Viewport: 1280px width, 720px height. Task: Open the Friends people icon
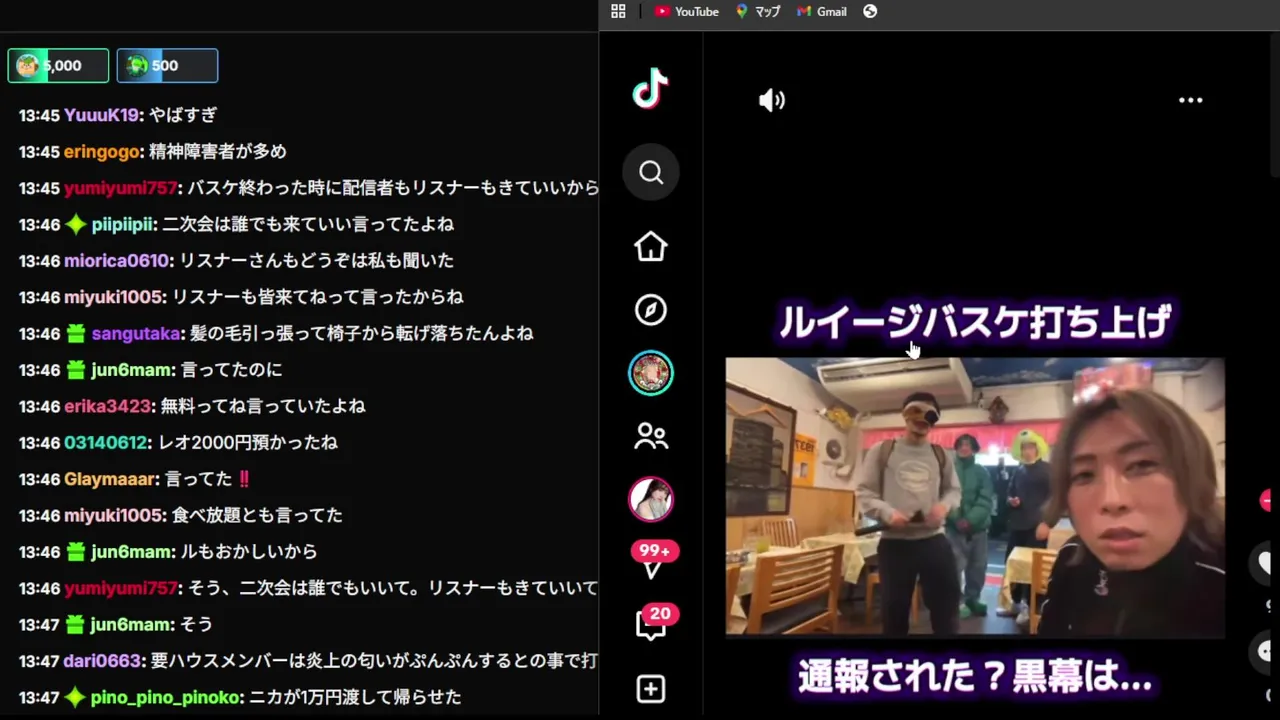(x=651, y=436)
